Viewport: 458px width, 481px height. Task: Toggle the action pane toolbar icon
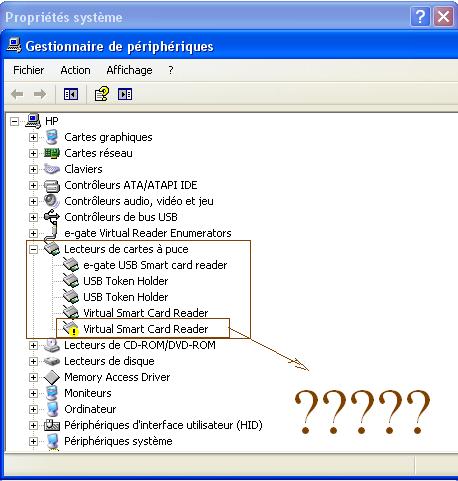pyautogui.click(x=125, y=94)
